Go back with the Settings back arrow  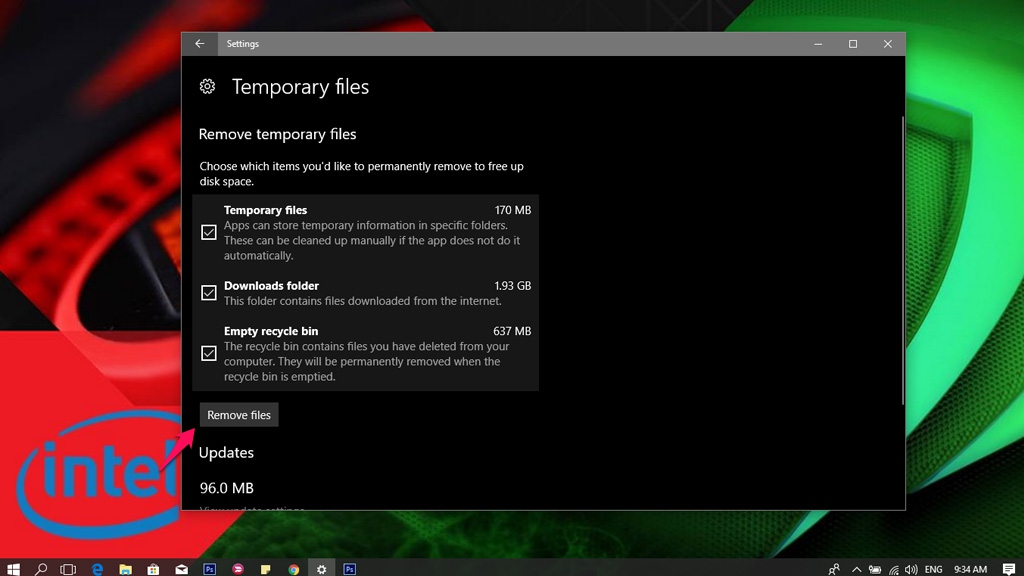tap(199, 44)
